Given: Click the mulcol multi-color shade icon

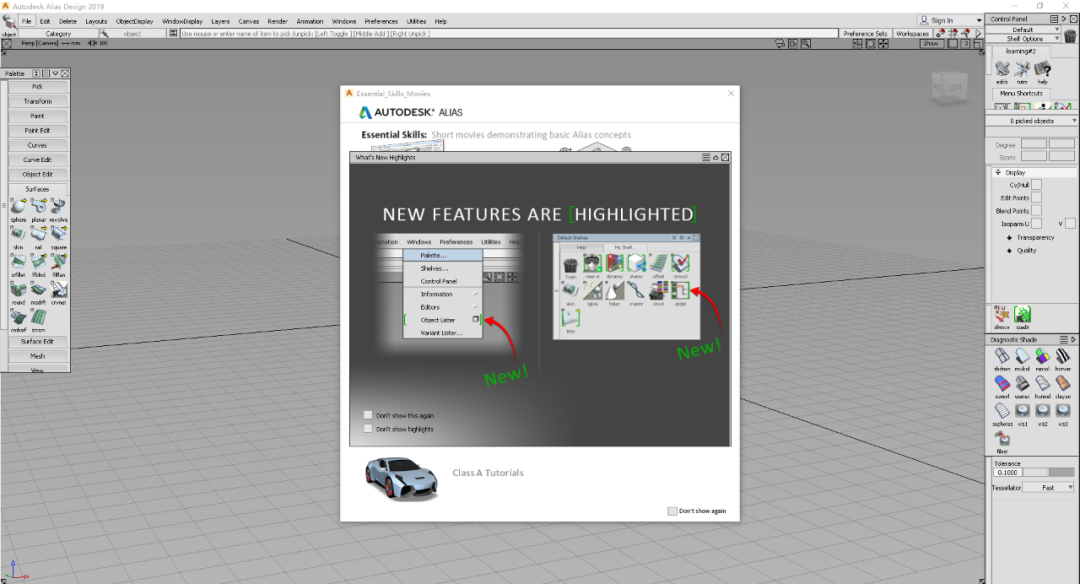Looking at the screenshot, I should tap(1022, 356).
